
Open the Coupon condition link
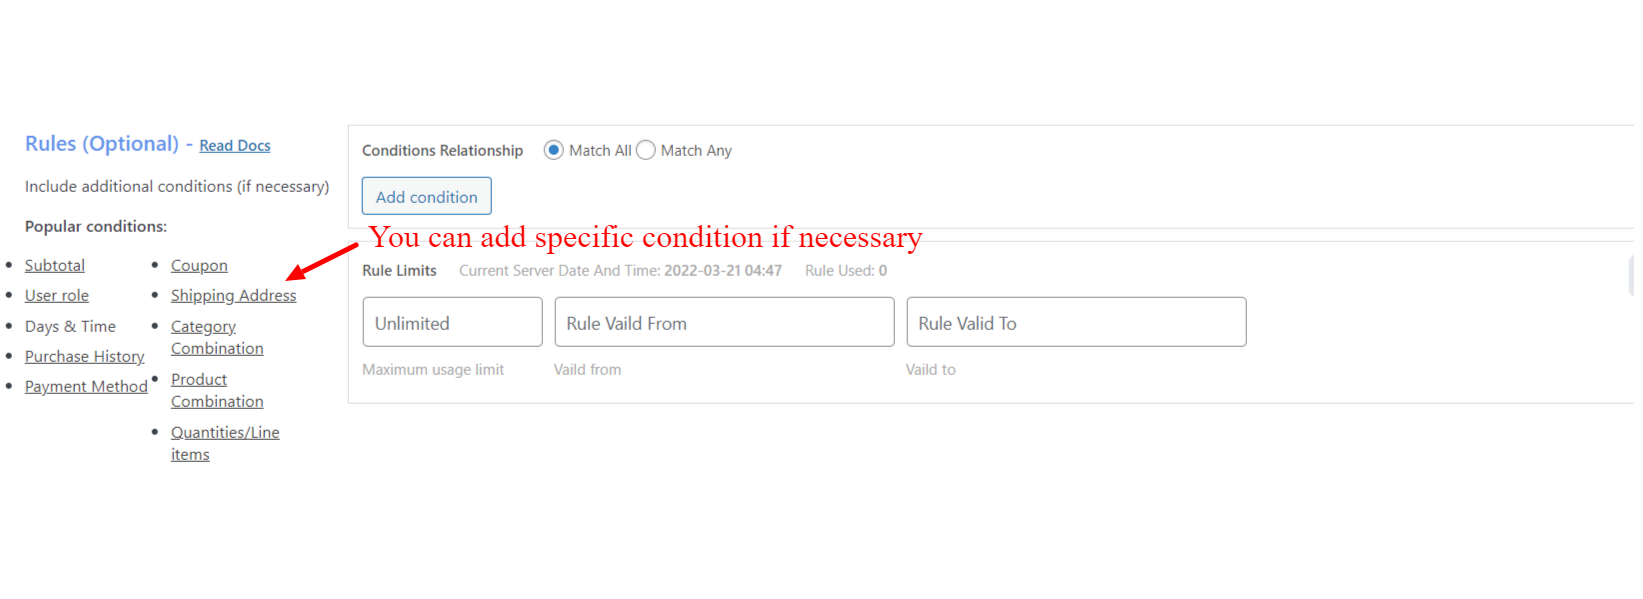(199, 266)
